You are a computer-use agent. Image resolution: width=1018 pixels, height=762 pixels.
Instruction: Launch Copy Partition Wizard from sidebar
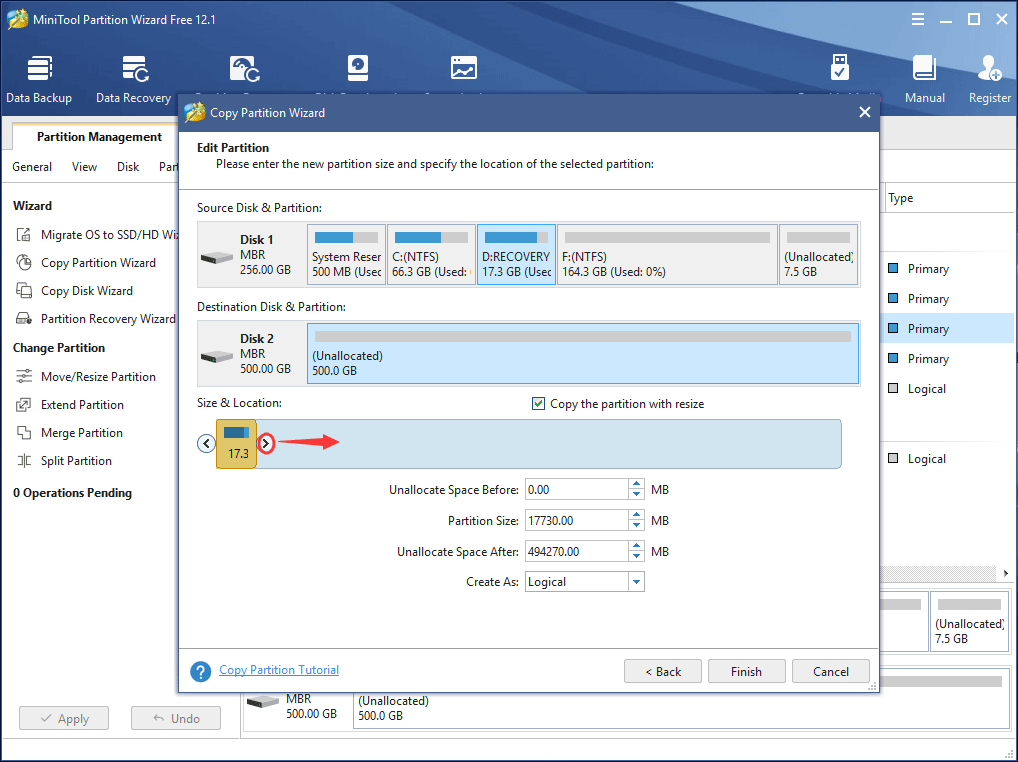(x=98, y=262)
